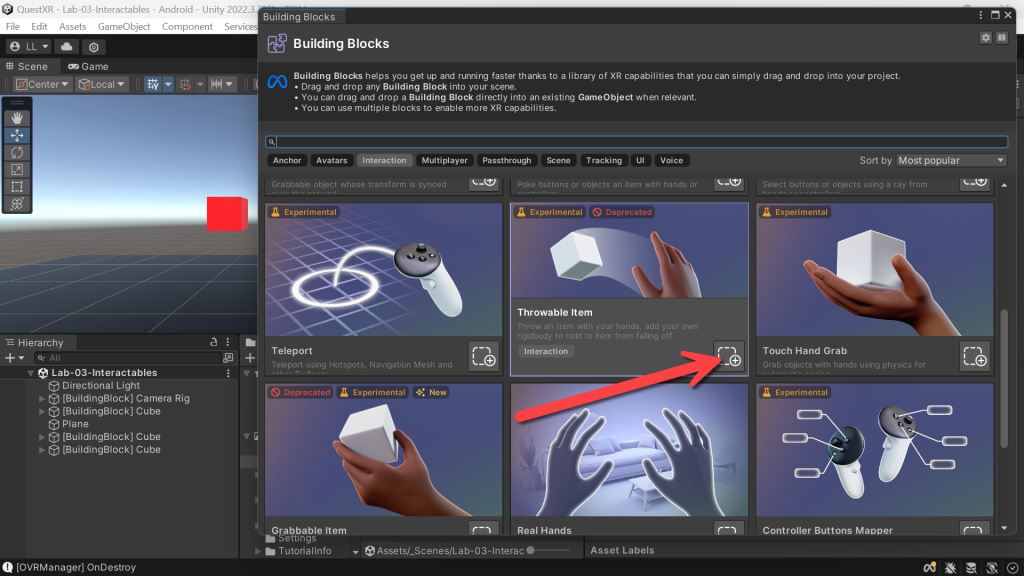Viewport: 1024px width, 576px height.
Task: Open Hierarchy panel options menu
Action: pyautogui.click(x=227, y=342)
